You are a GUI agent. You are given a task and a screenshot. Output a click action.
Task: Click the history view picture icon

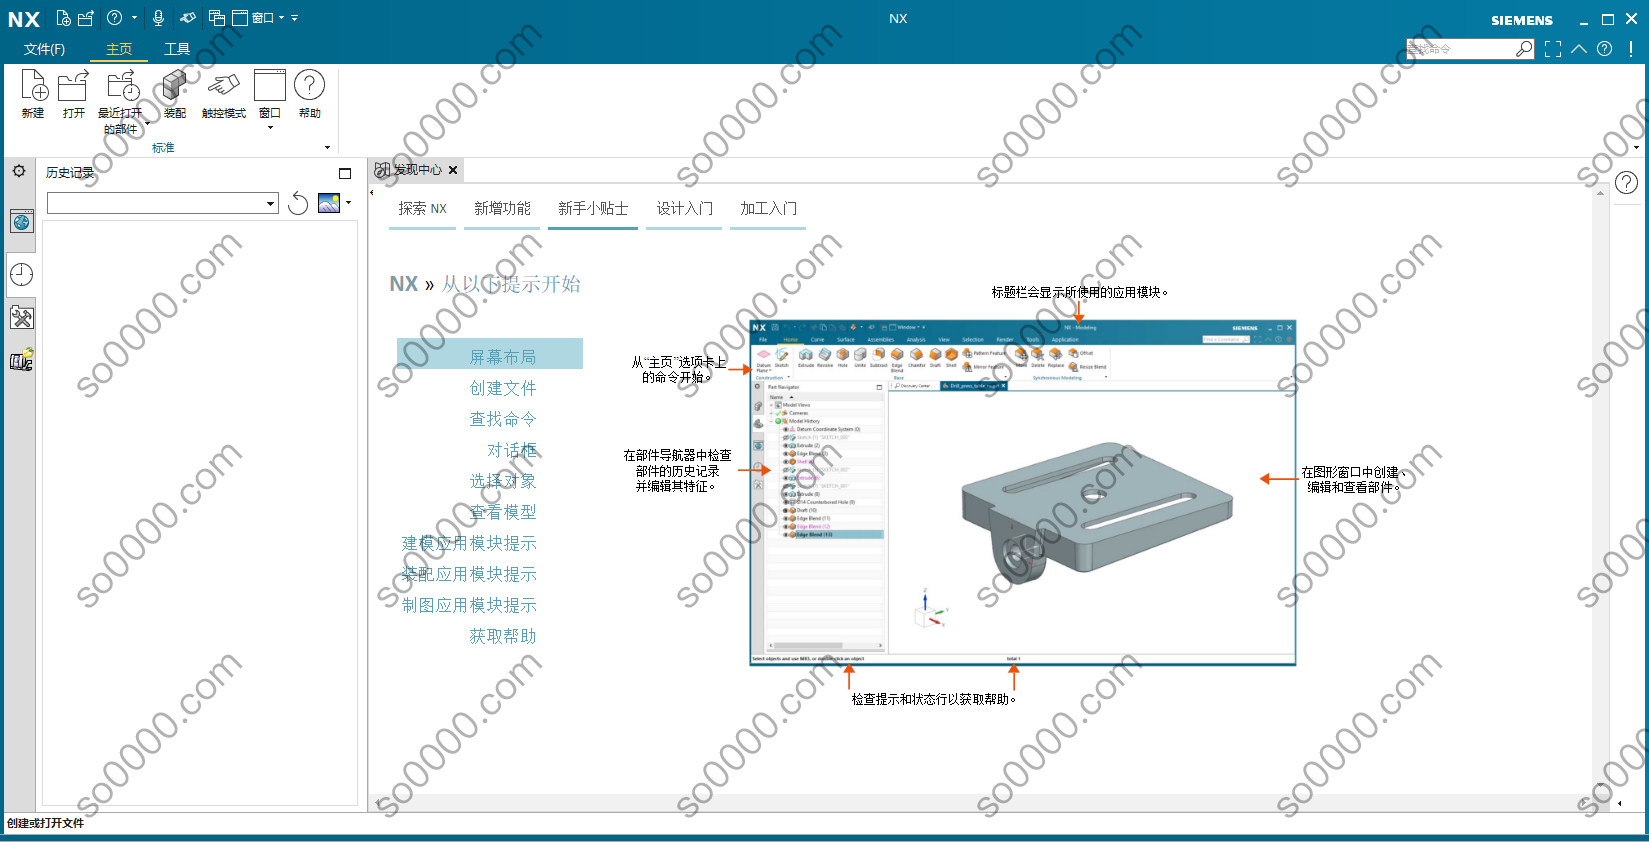click(x=329, y=203)
